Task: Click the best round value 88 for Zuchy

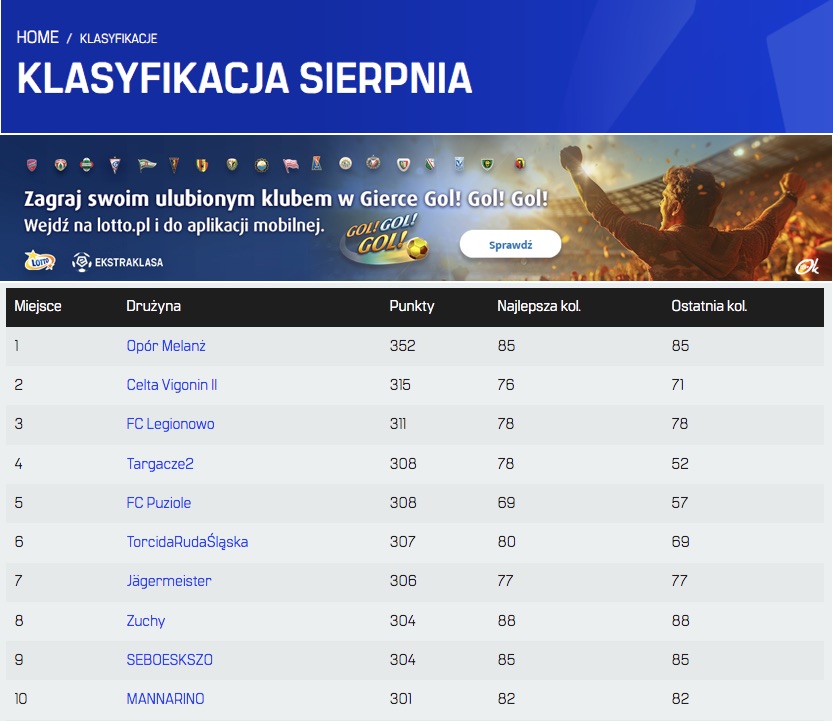Action: click(x=506, y=621)
